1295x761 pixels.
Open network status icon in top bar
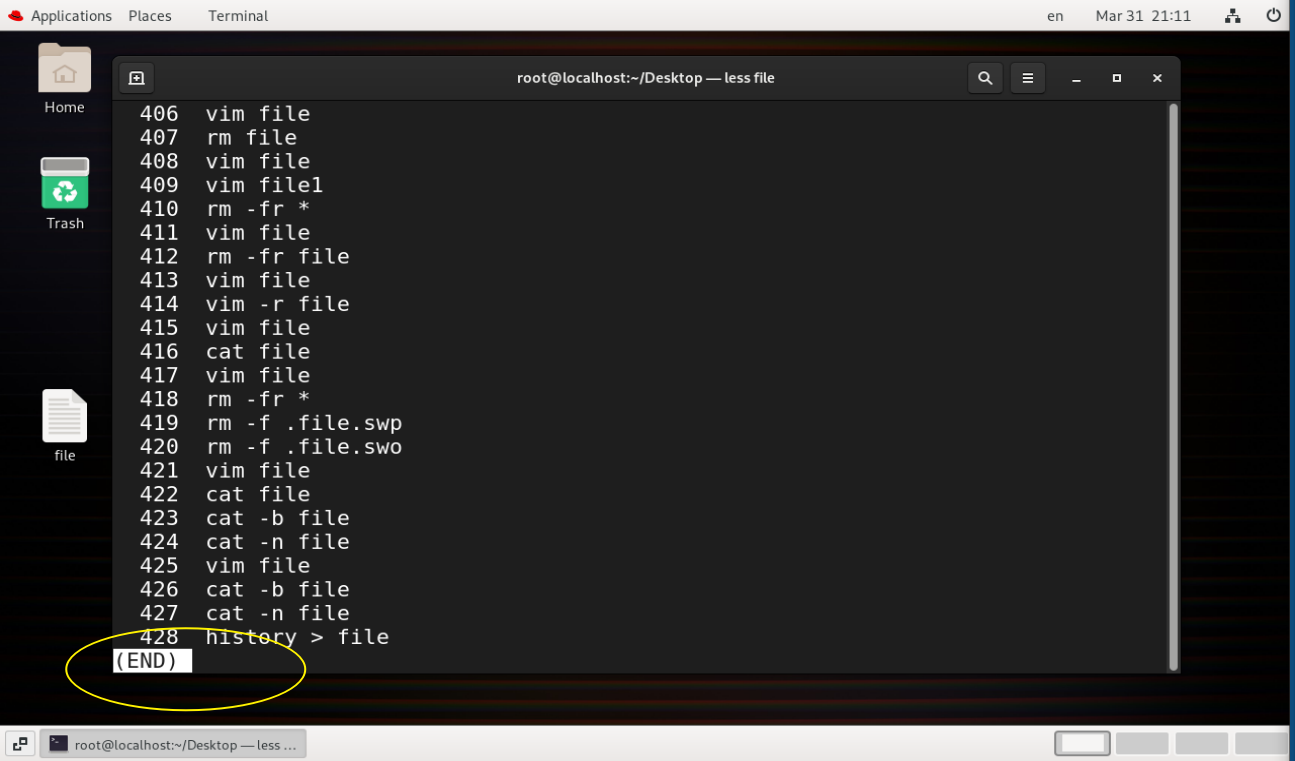1232,15
